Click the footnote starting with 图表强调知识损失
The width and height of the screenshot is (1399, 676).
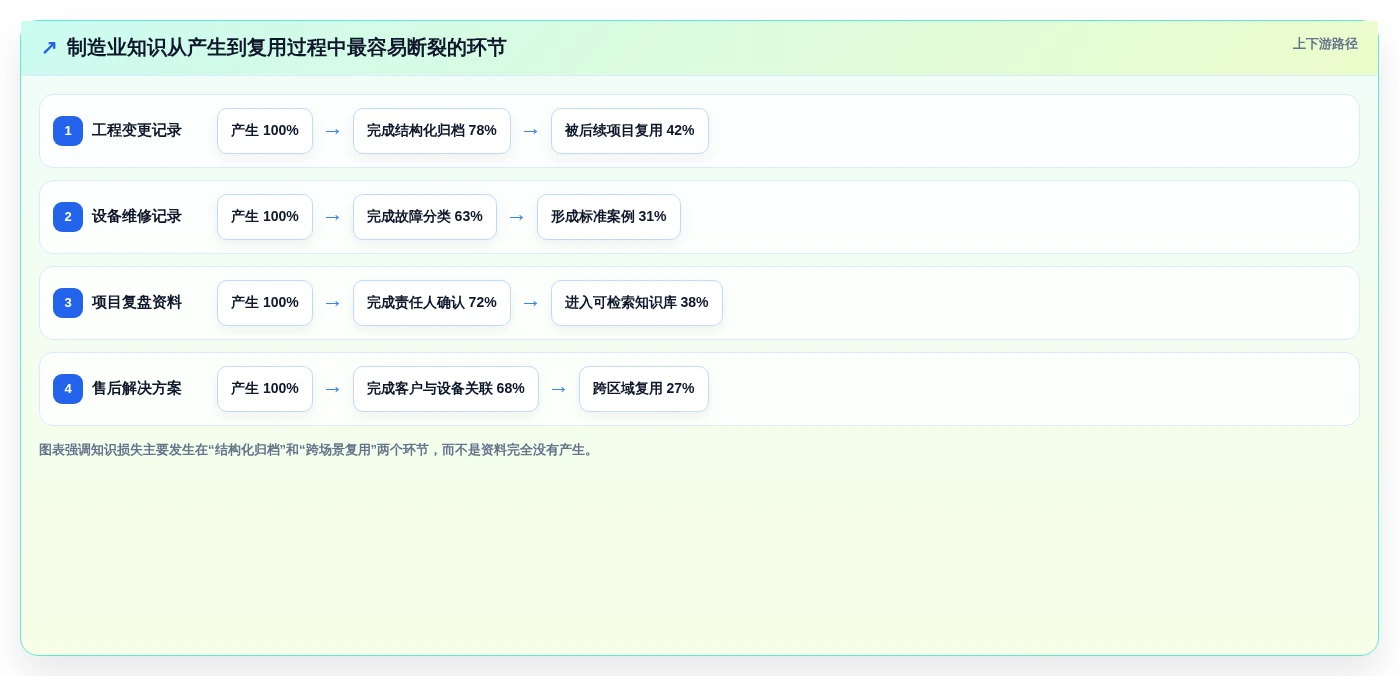[318, 450]
